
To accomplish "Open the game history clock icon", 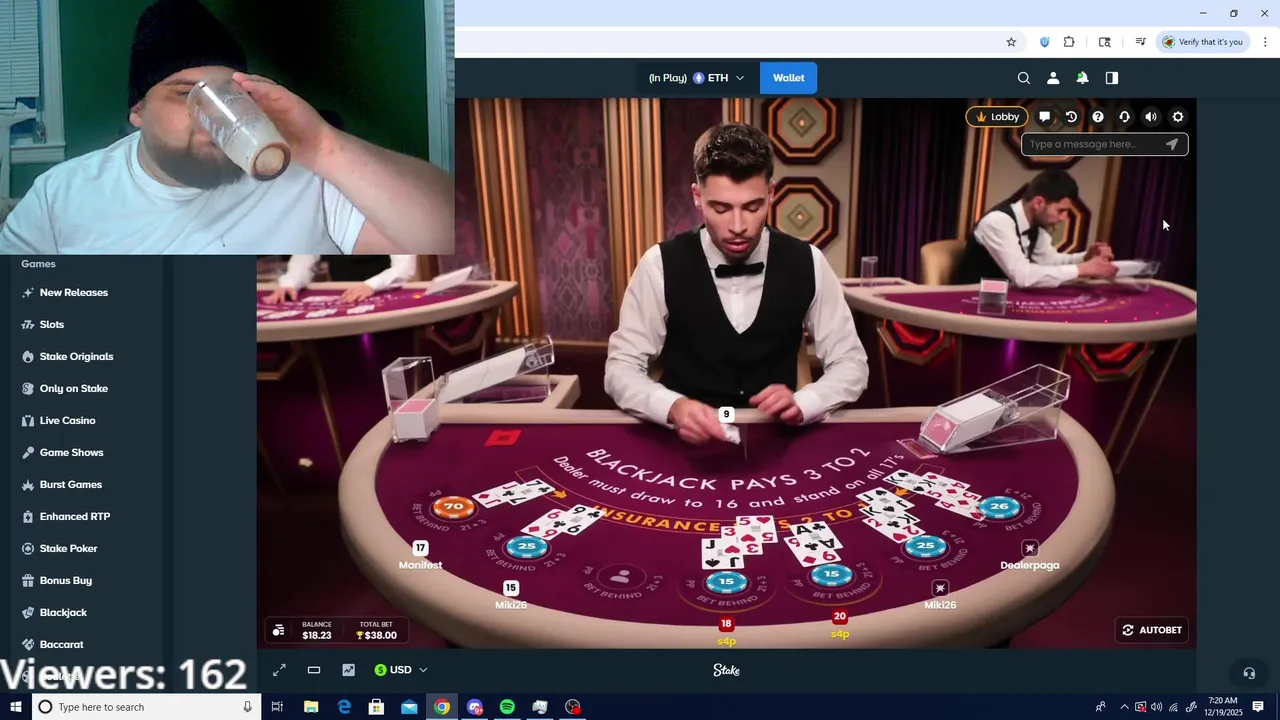I will point(1071,117).
